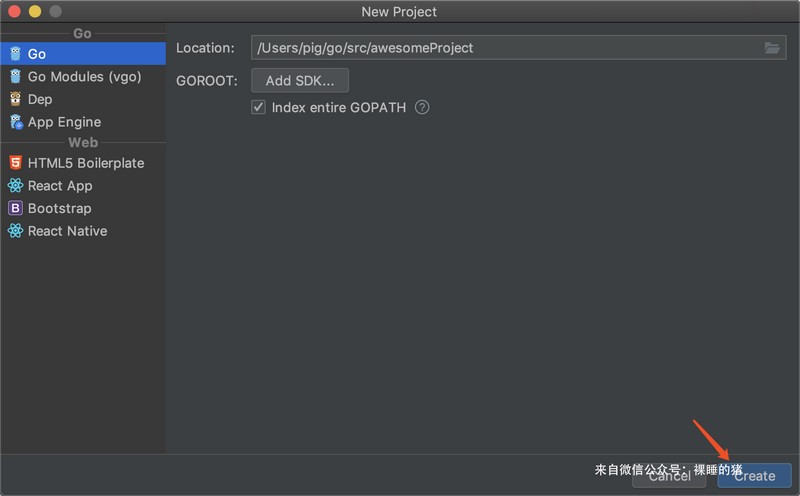
Task: Click the Bootstrap B icon
Action: 15,208
